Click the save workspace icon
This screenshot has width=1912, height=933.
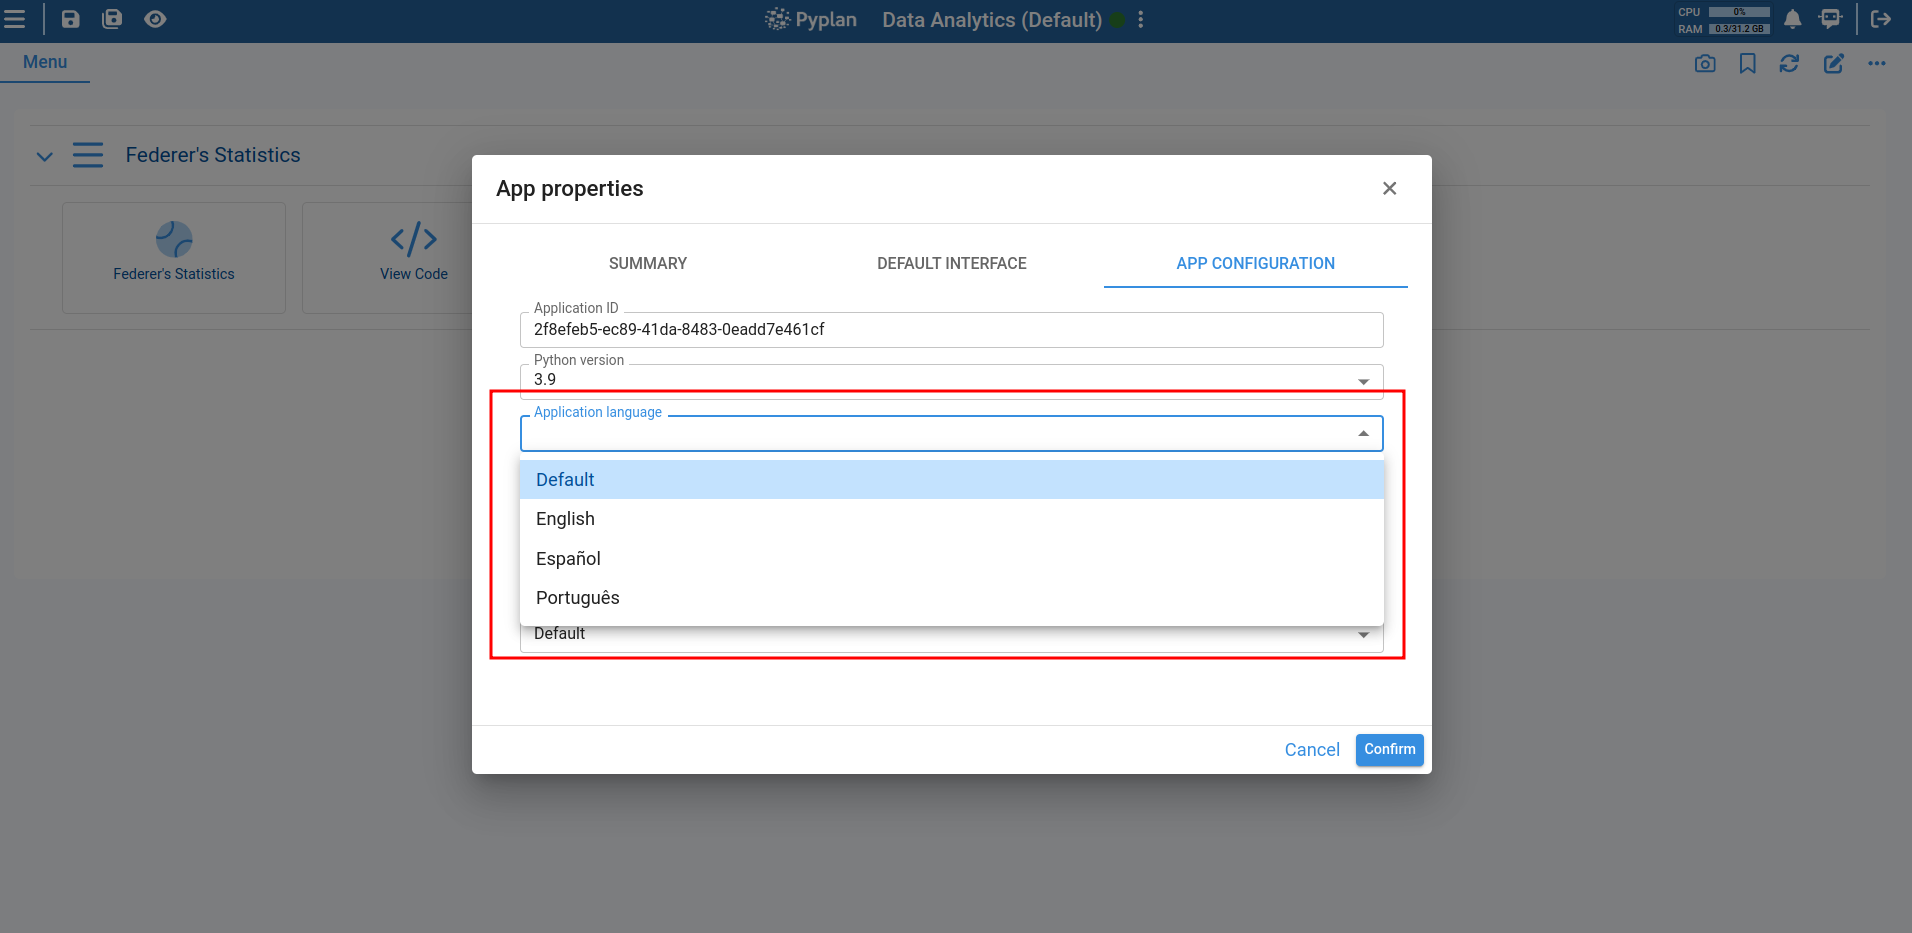[x=69, y=18]
